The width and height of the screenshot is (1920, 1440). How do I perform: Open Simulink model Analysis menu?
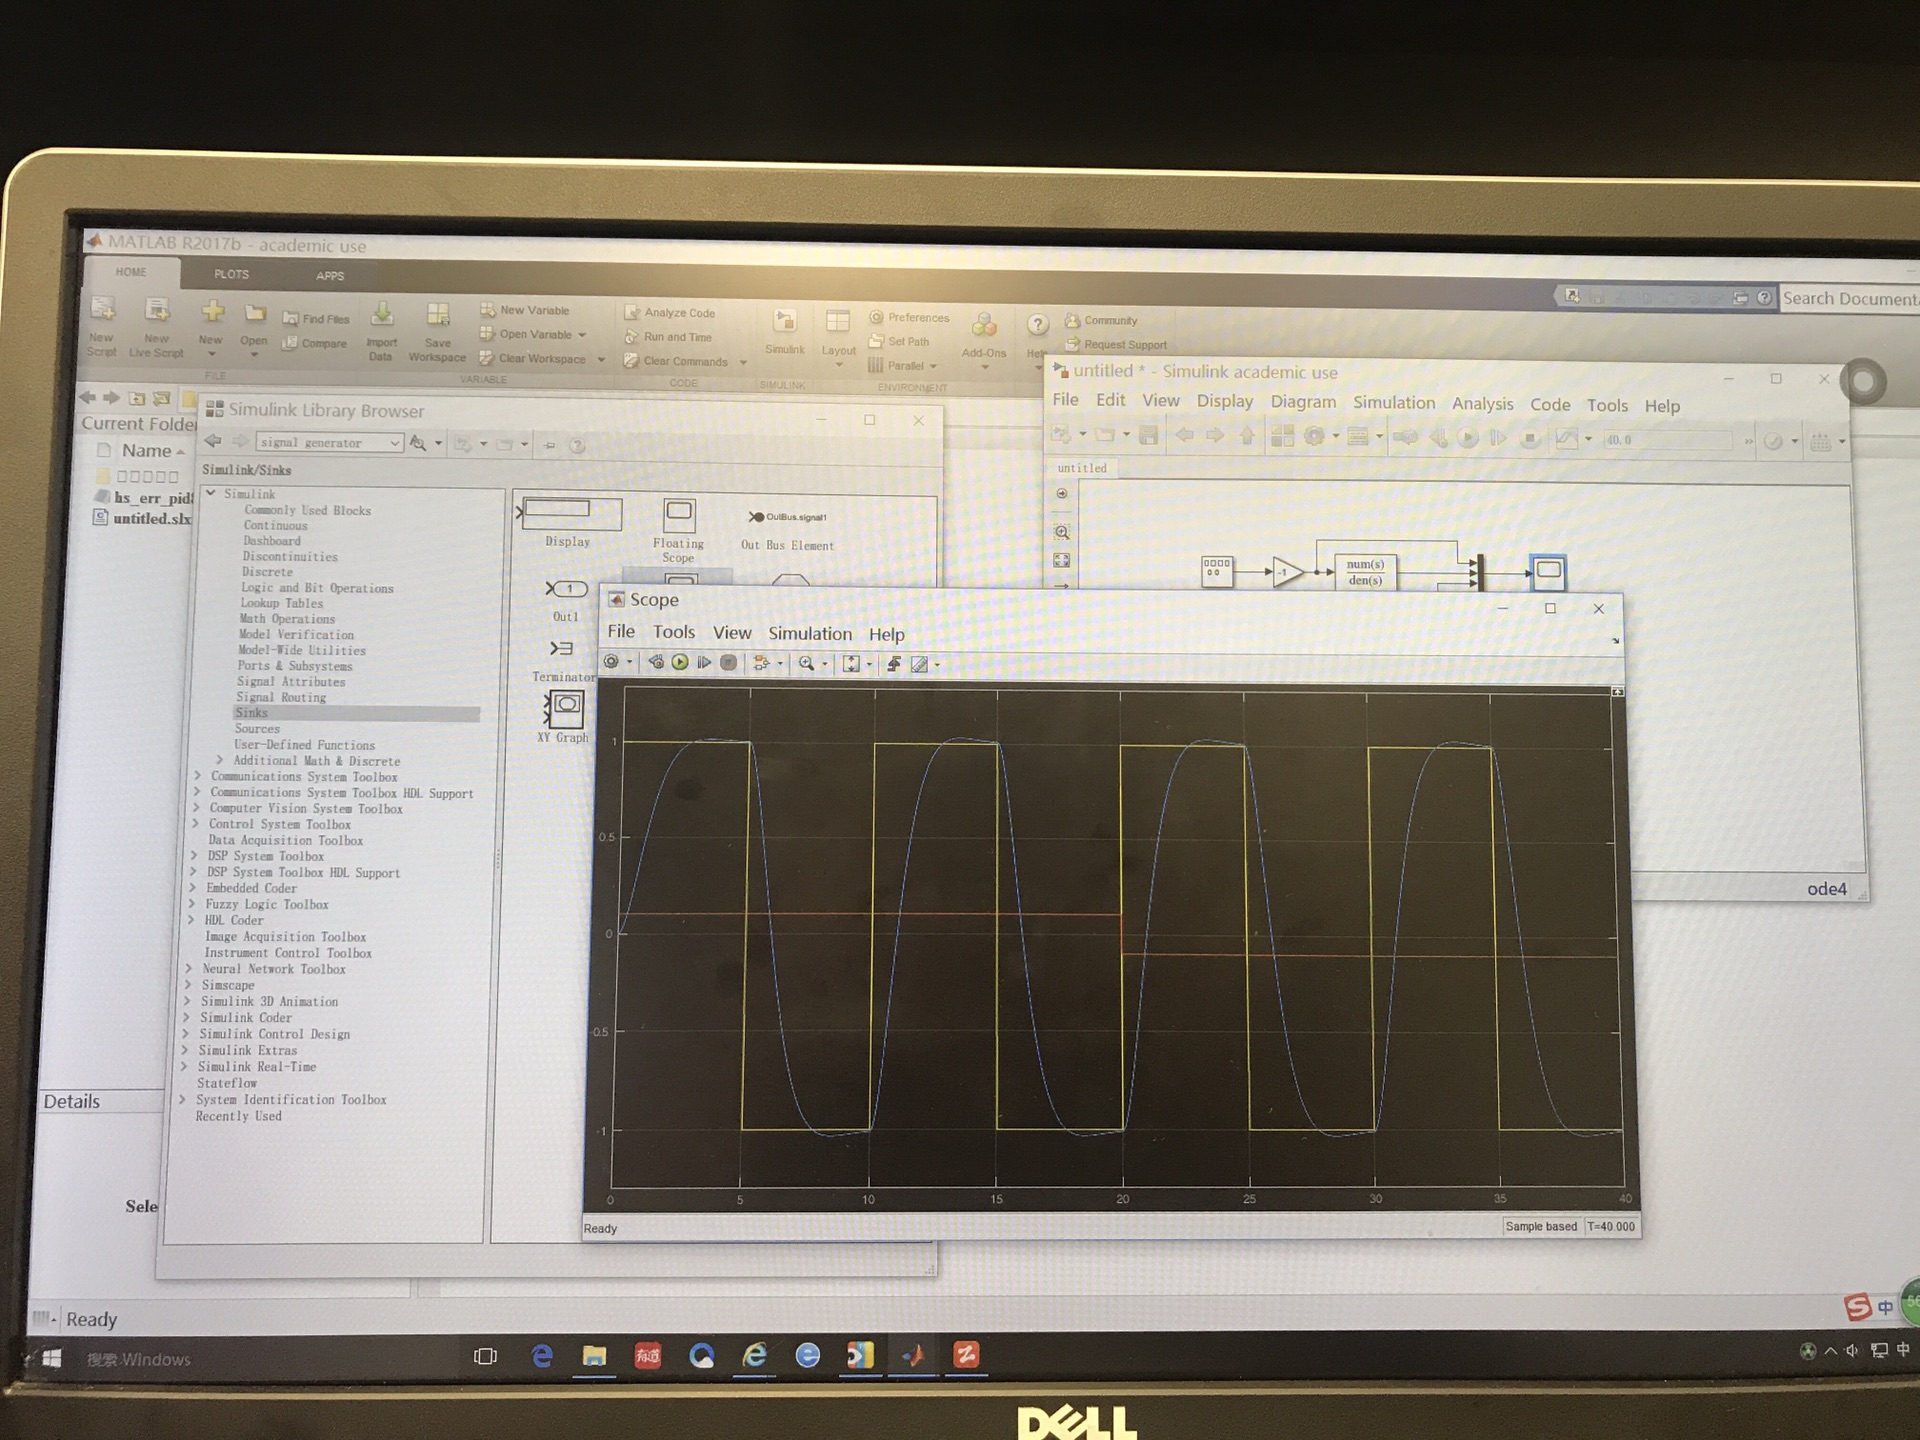1482,403
